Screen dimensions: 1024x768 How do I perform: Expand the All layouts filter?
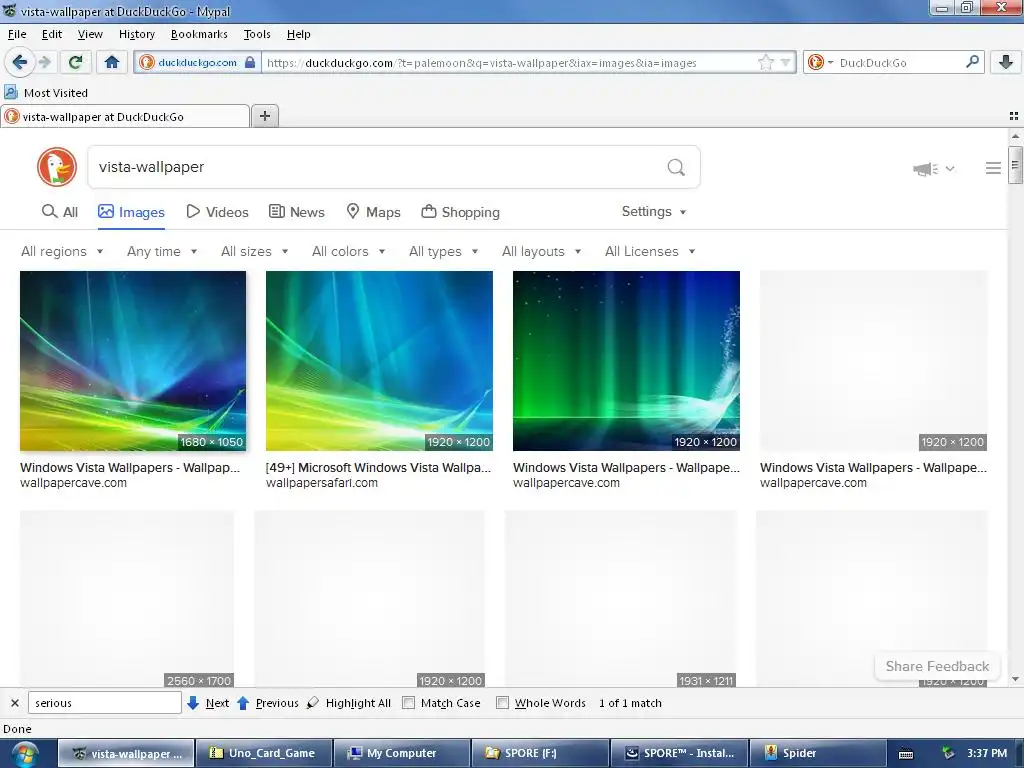click(x=541, y=251)
